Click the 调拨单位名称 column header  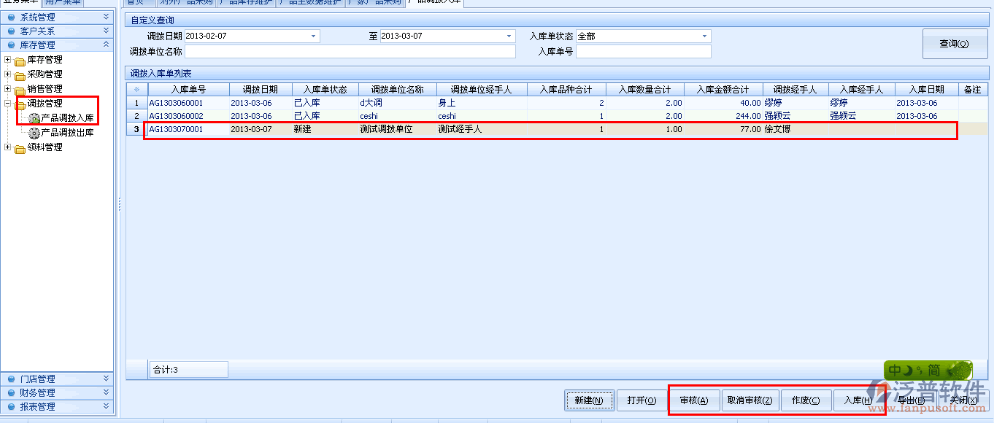tap(398, 89)
